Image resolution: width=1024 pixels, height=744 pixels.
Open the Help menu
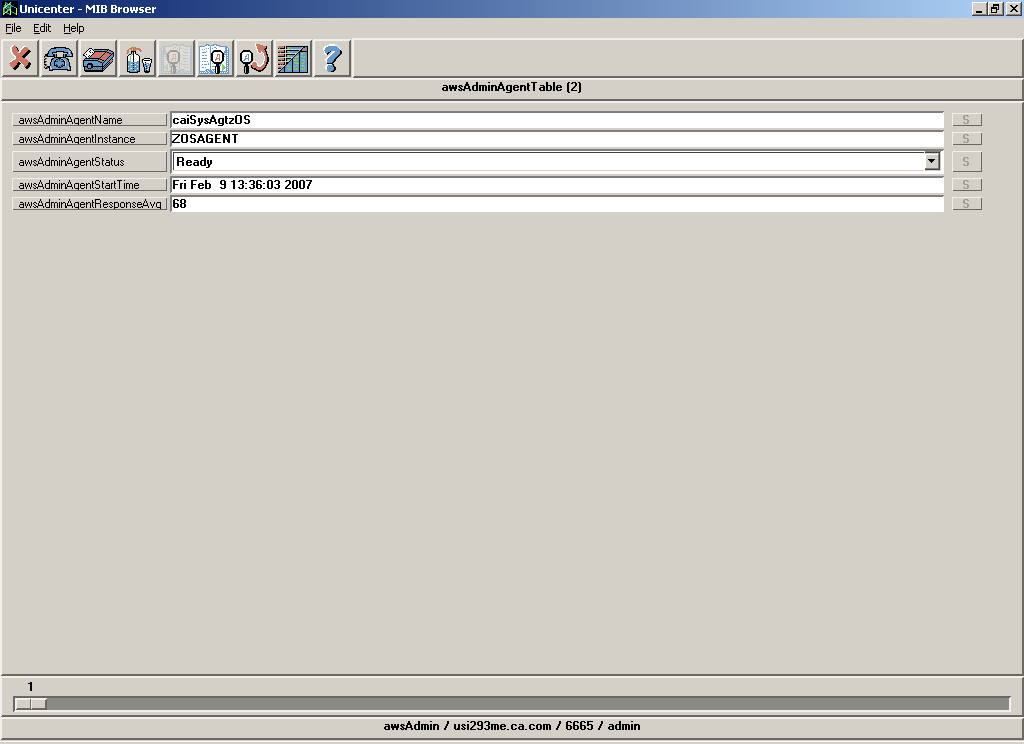[x=73, y=28]
